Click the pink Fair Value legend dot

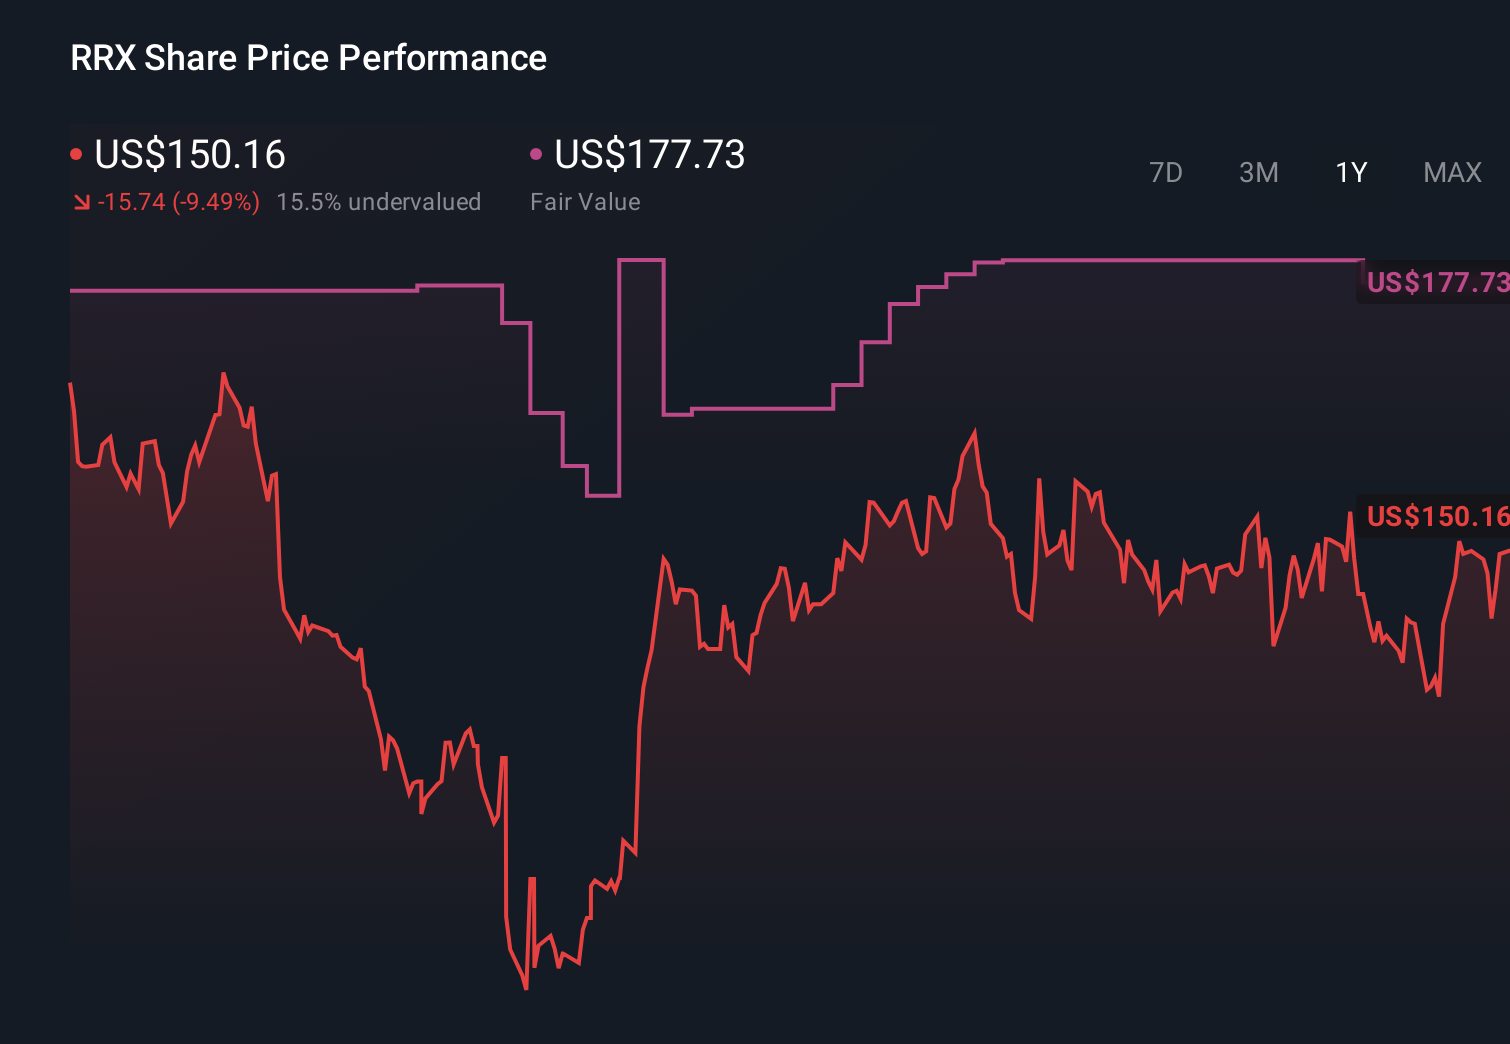(x=537, y=153)
